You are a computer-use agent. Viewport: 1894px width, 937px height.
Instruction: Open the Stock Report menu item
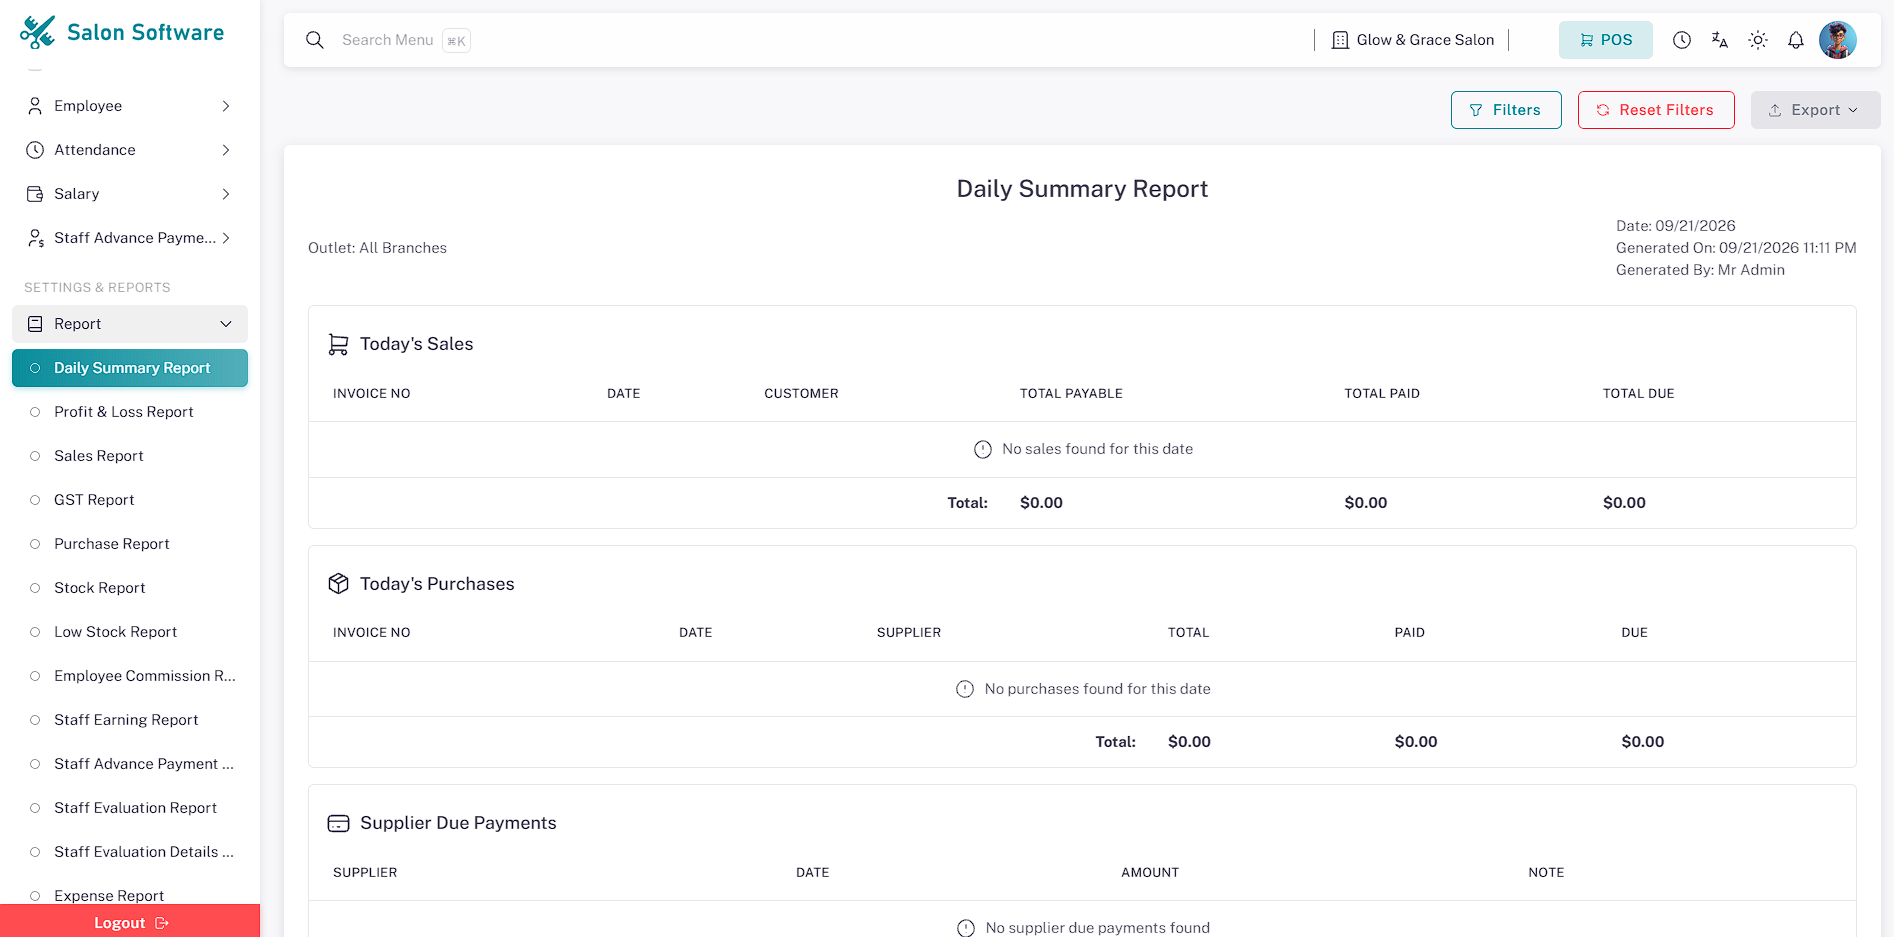[130, 588]
